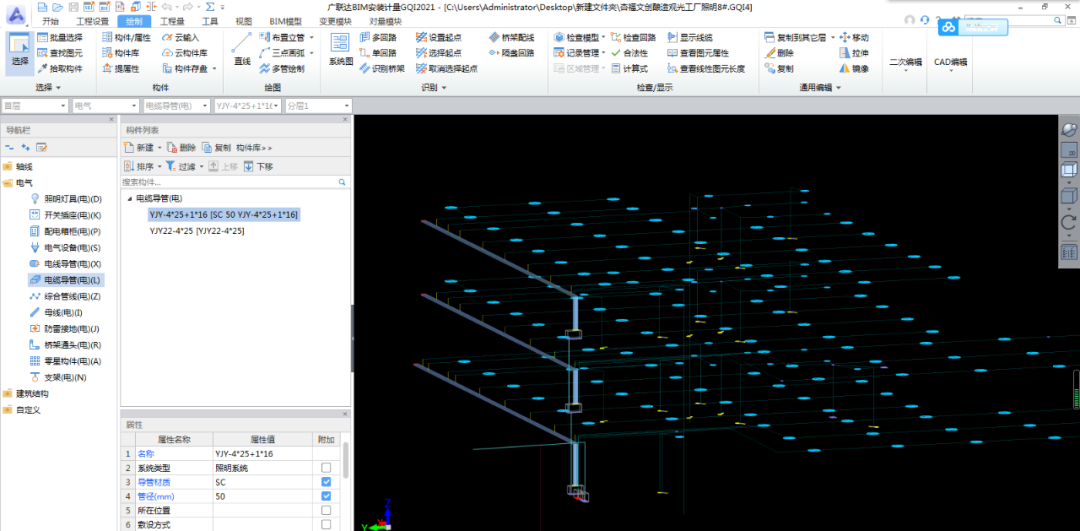Toggle 附加 checkbox for 系统类型 row
The height and width of the screenshot is (531, 1080).
pyautogui.click(x=326, y=468)
